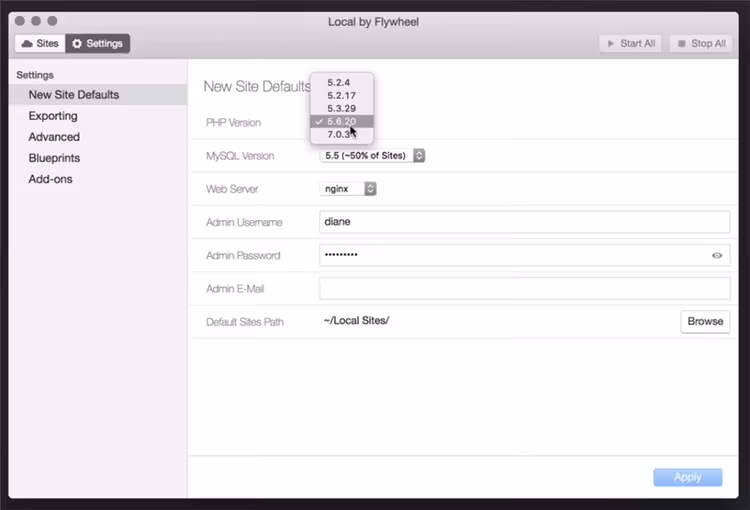Click the PHP Version label
Viewport: 750px width, 510px height.
pos(233,122)
